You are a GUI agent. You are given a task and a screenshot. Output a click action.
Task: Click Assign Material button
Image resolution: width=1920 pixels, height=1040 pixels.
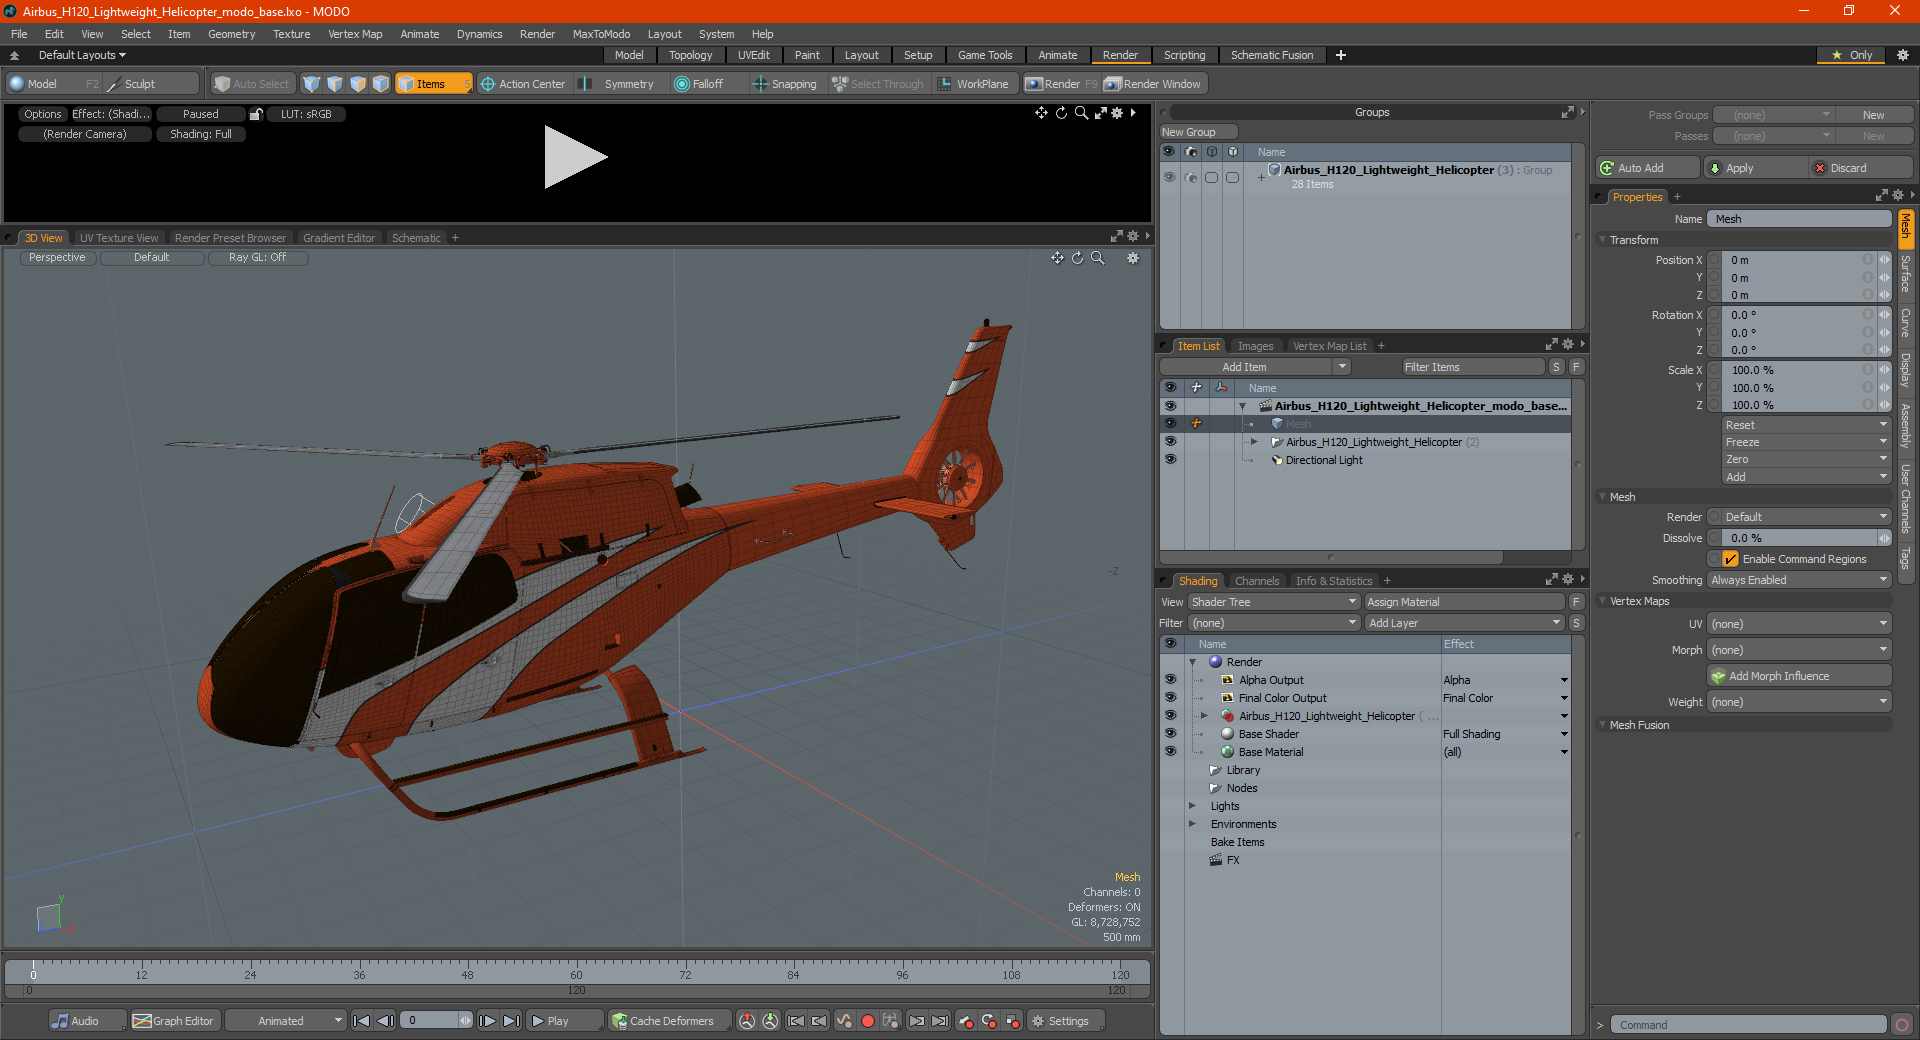[x=1465, y=602]
